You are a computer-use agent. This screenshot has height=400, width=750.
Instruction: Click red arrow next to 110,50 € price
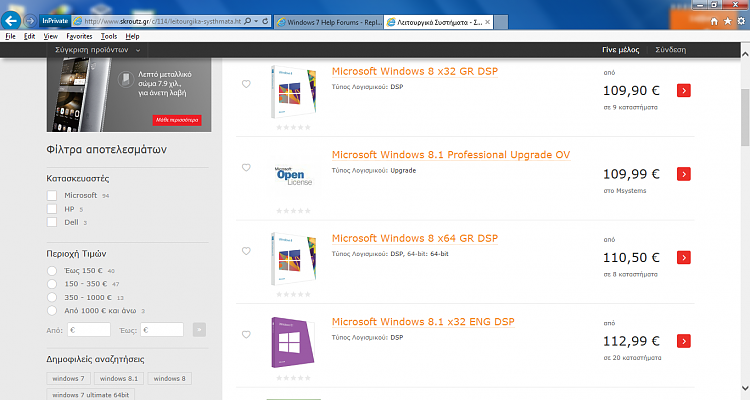684,257
